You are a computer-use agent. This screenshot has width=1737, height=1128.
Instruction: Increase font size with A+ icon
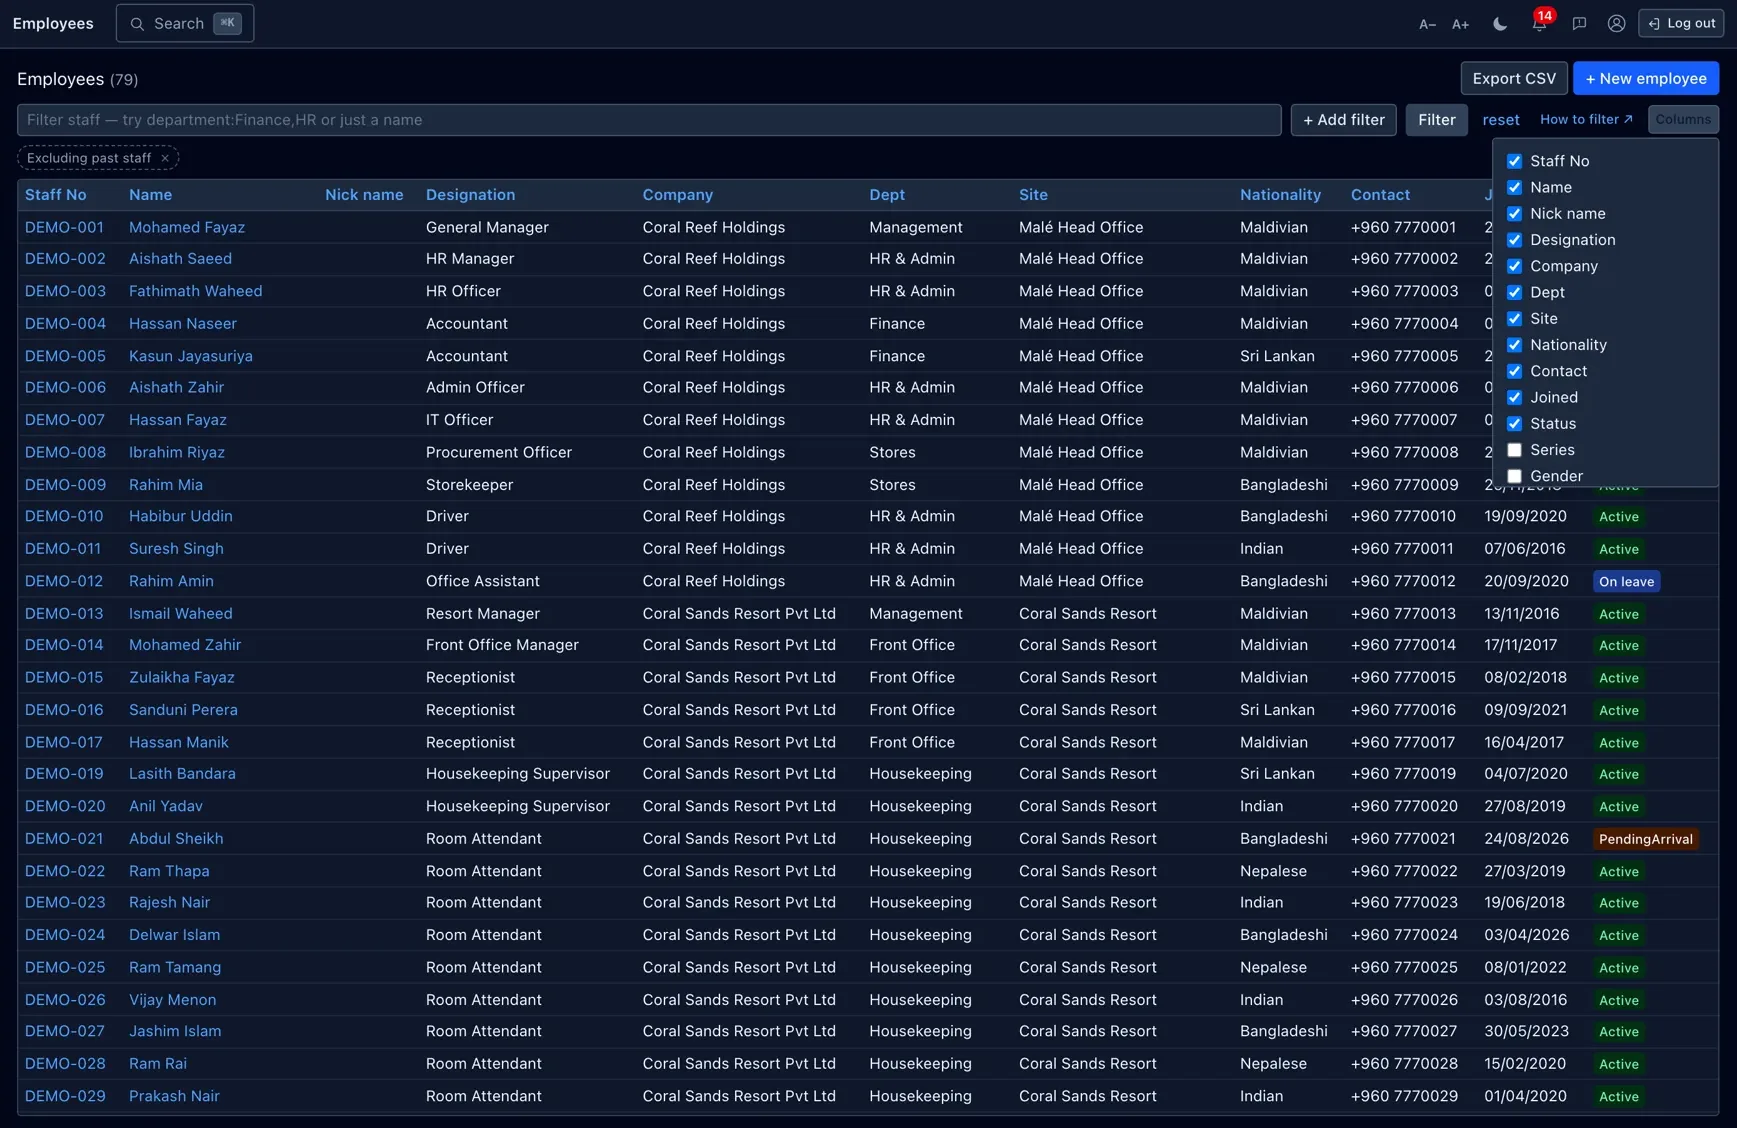tap(1460, 24)
